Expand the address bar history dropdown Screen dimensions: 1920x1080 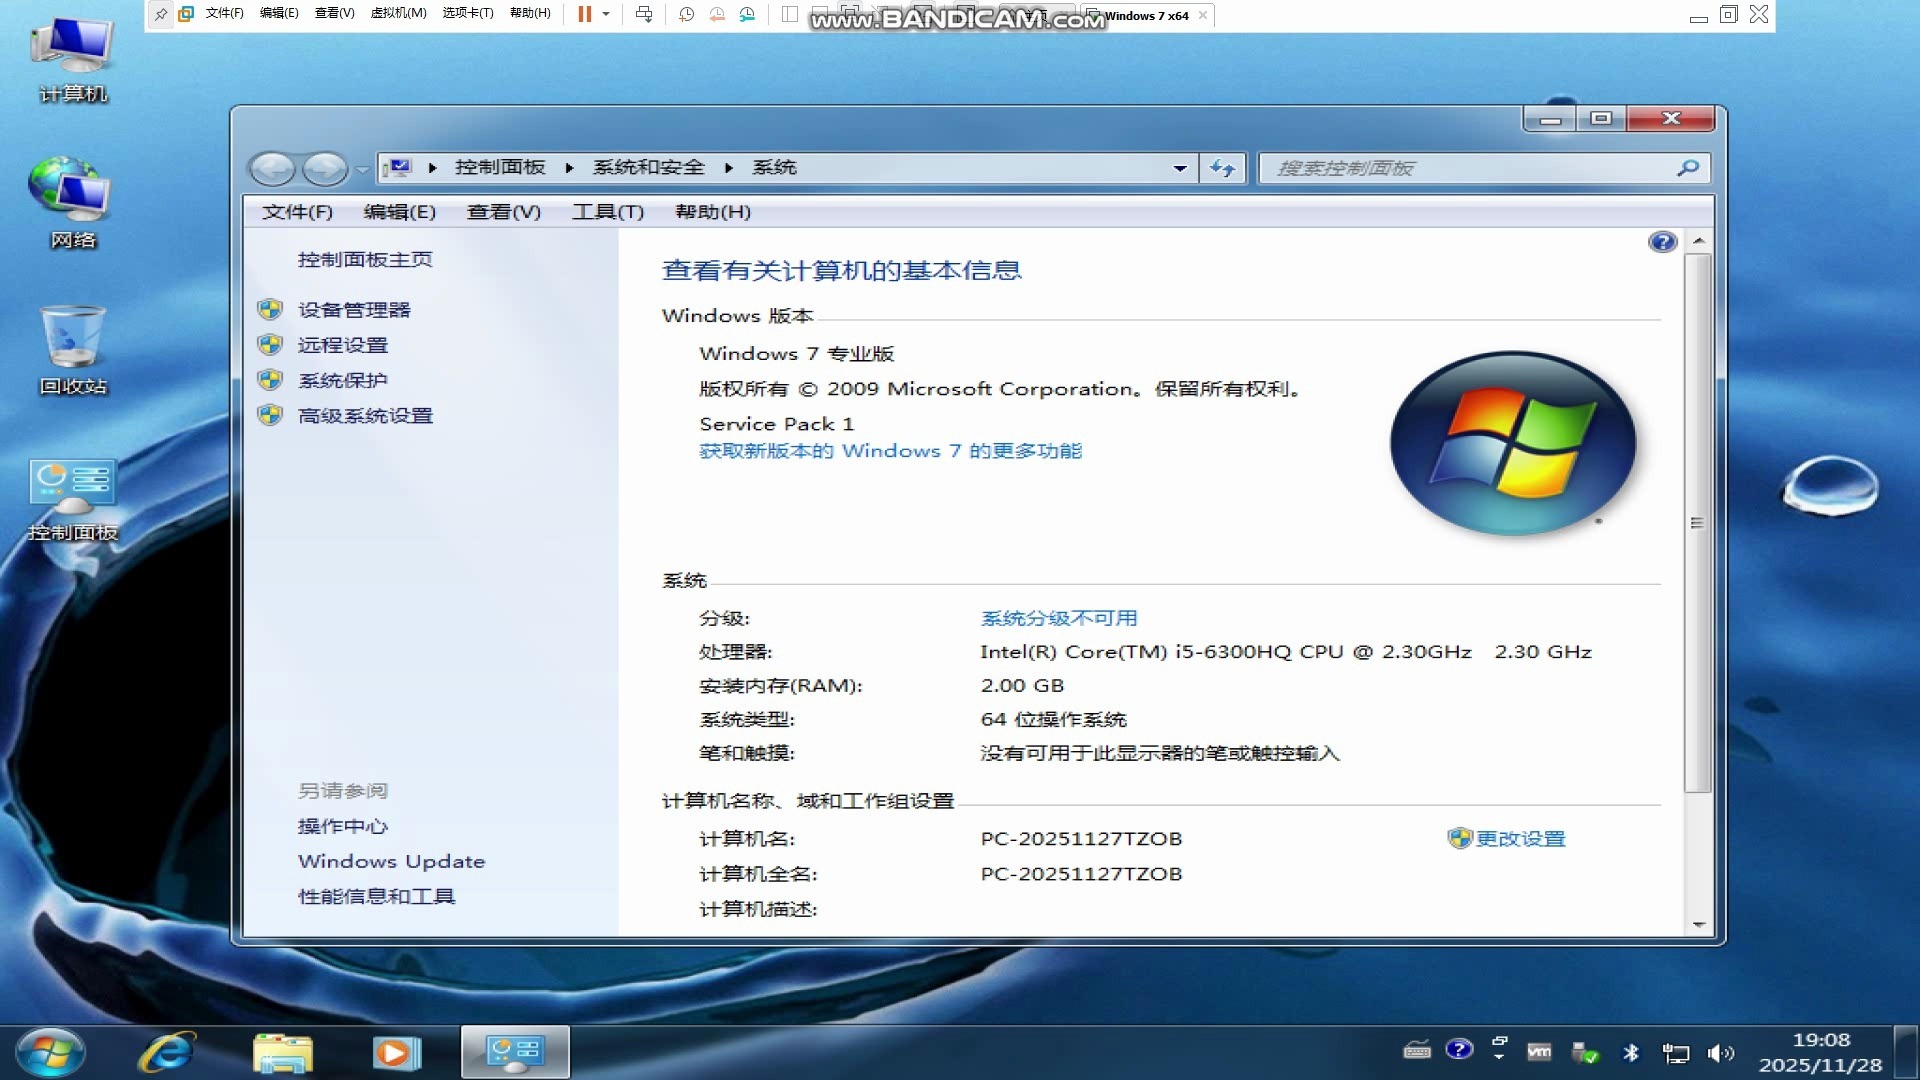1180,168
